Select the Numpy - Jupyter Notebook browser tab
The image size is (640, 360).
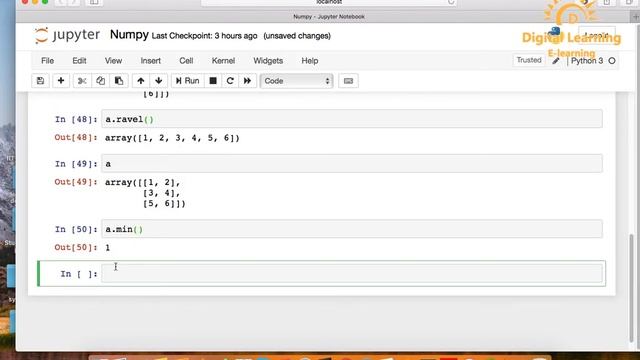329,17
